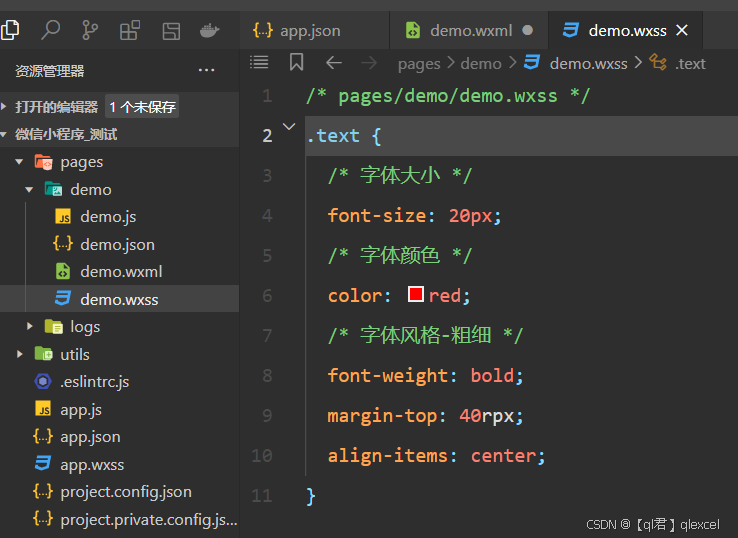
Task: Click the outline list icon in editor toolbar
Action: pyautogui.click(x=259, y=62)
